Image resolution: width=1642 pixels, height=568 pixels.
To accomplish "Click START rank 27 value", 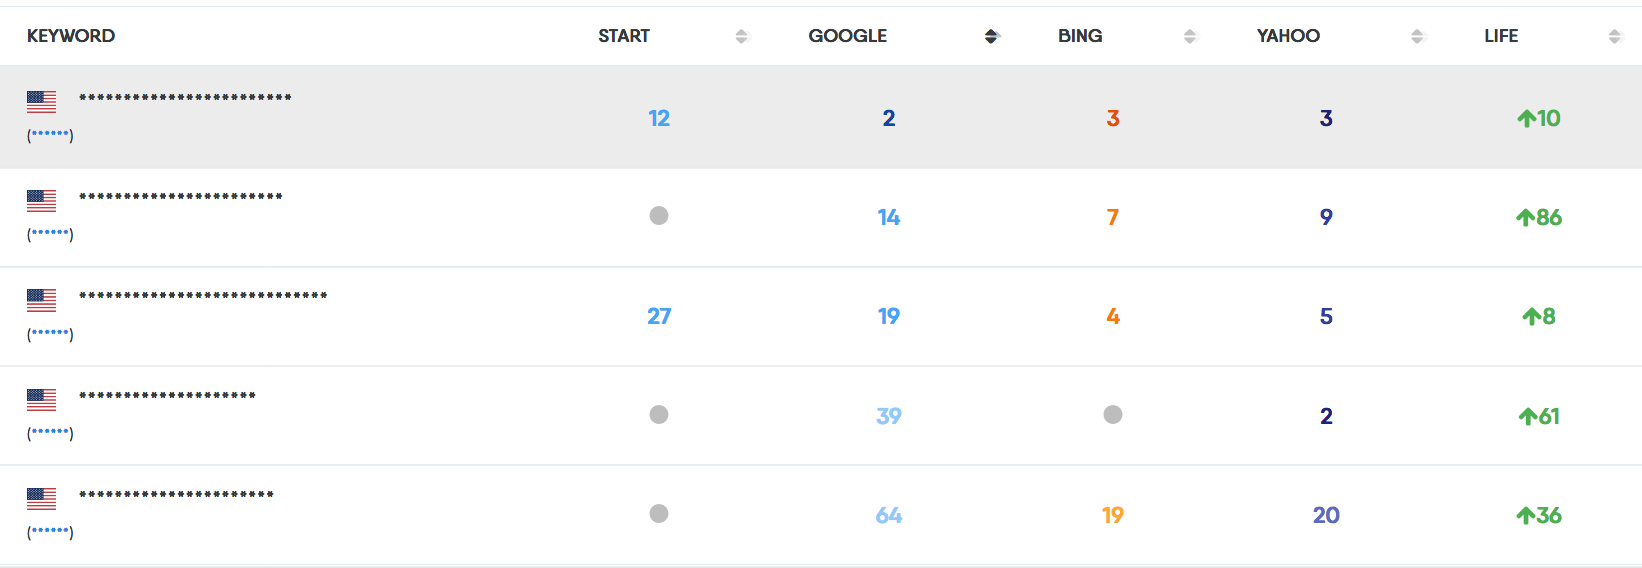I will tap(659, 317).
